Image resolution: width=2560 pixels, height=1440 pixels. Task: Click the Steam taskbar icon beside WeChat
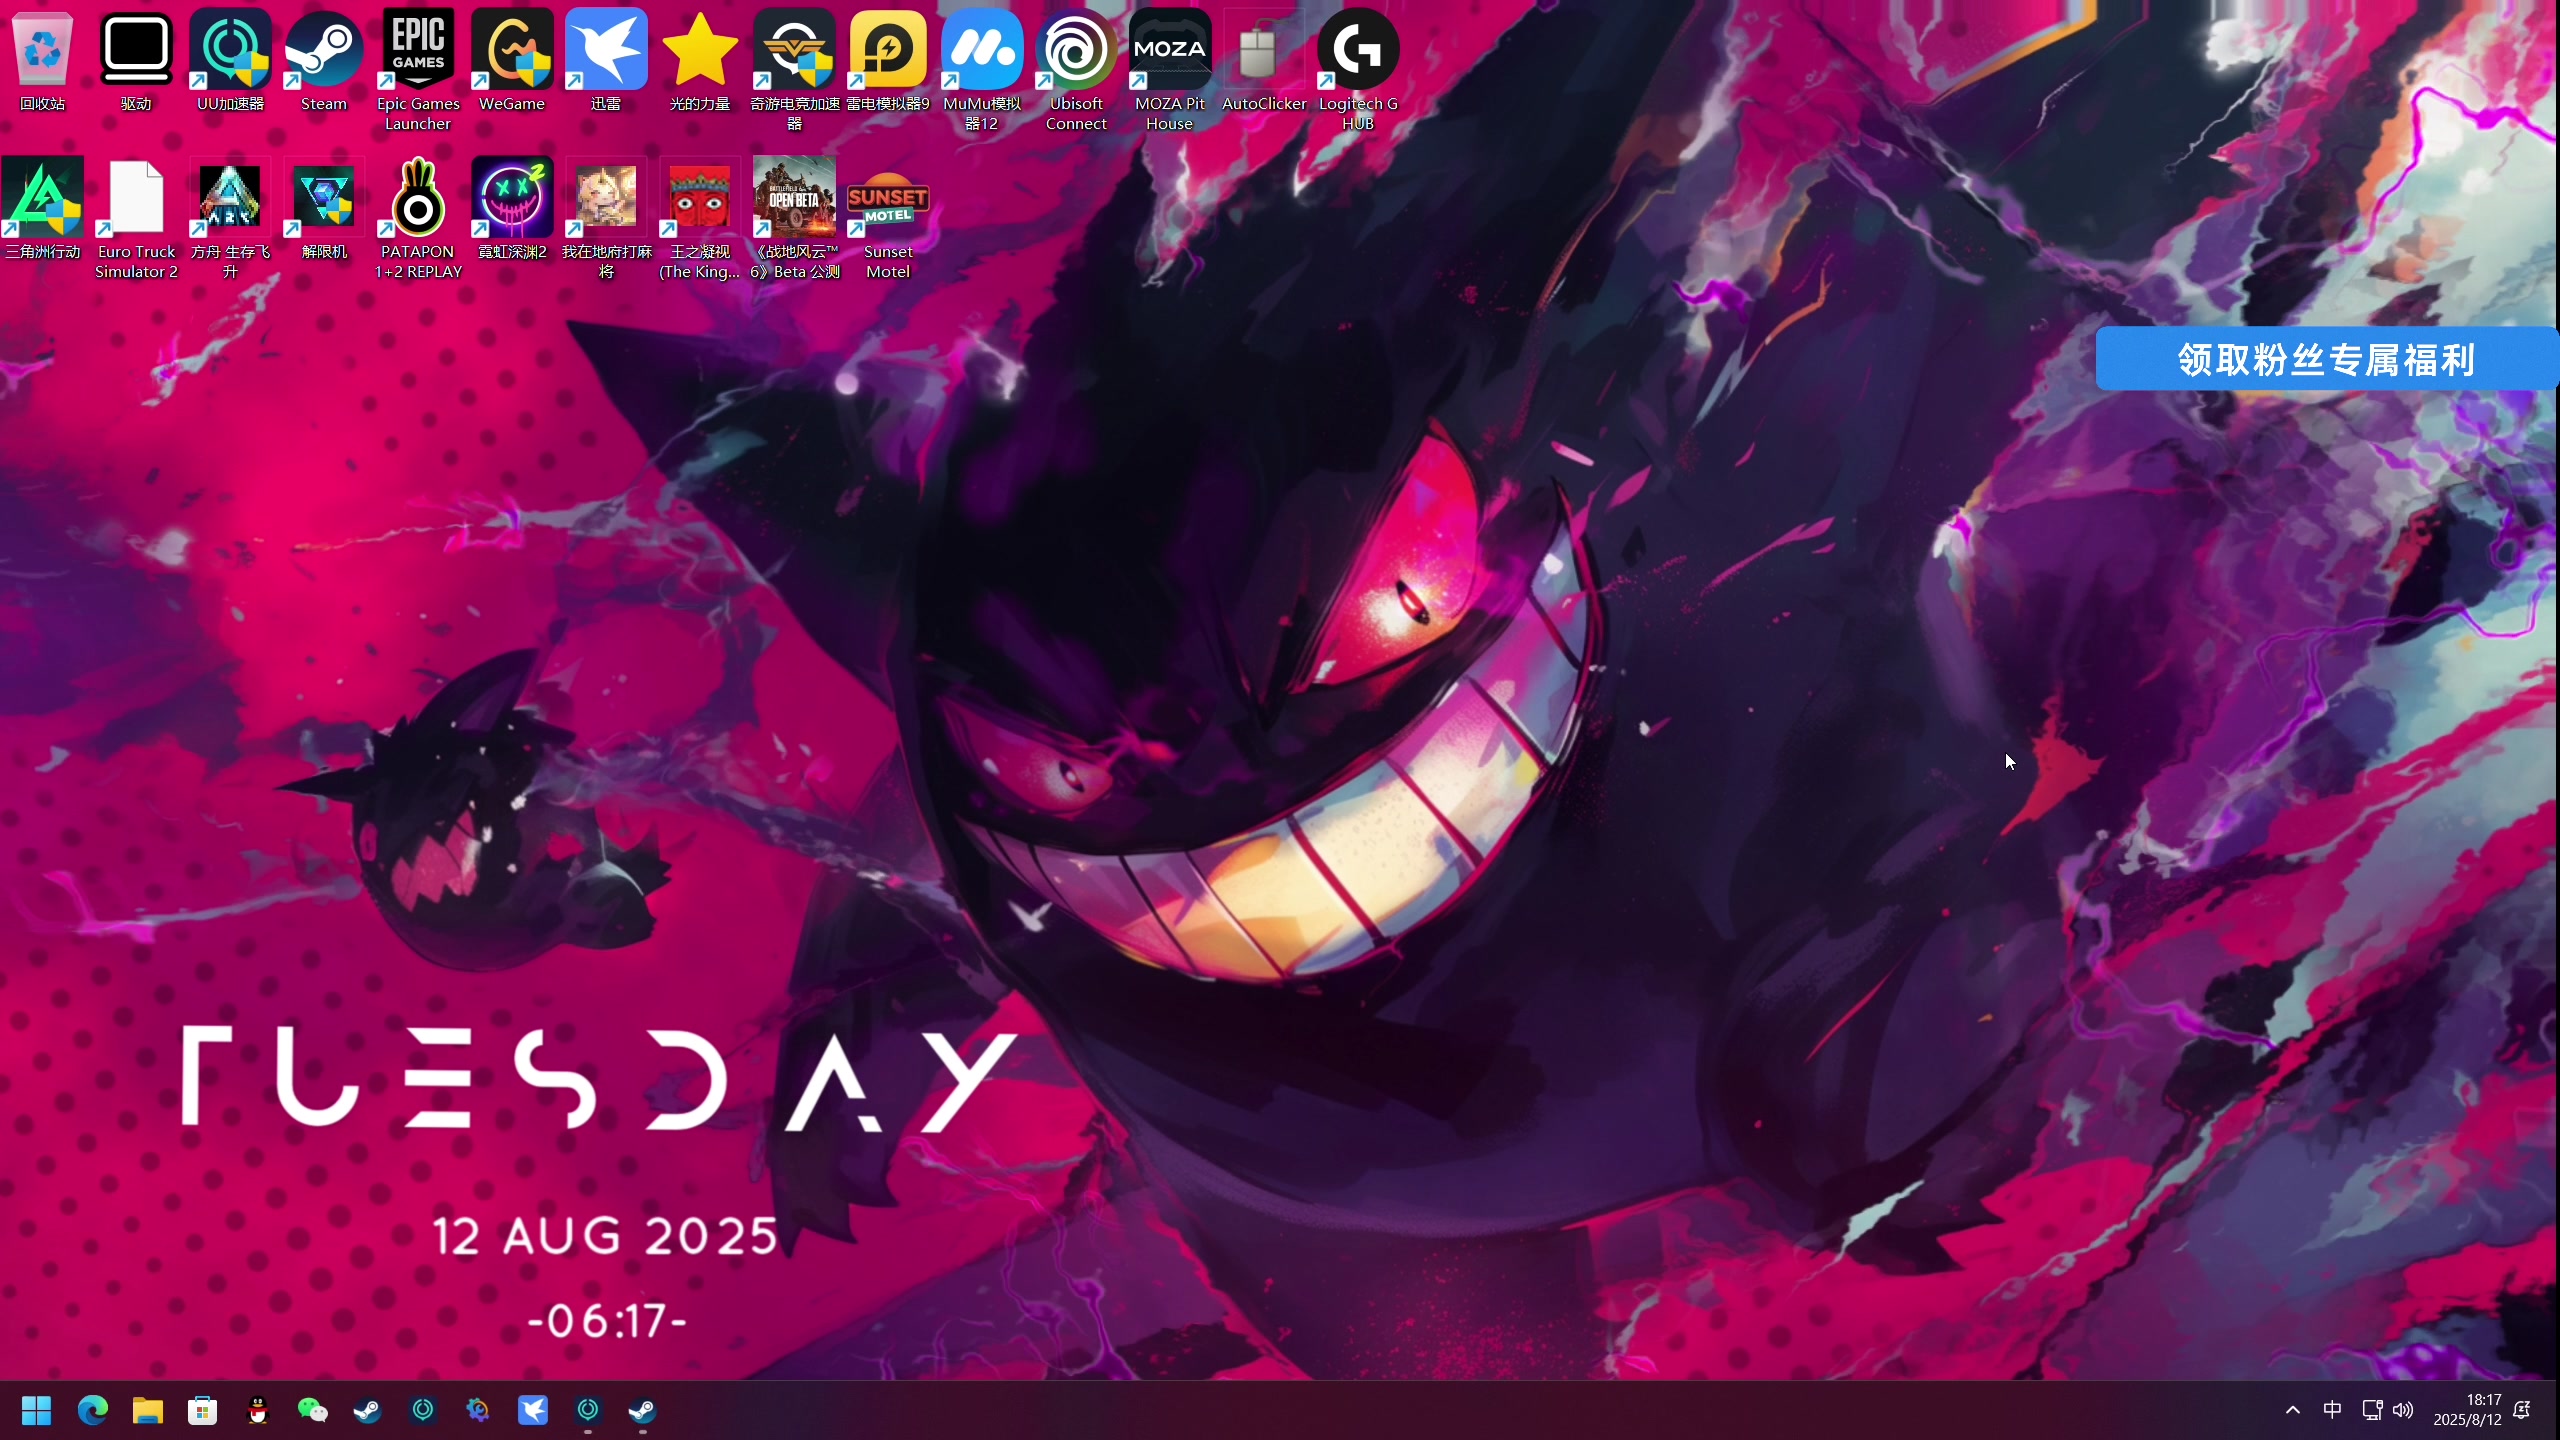pyautogui.click(x=368, y=1410)
